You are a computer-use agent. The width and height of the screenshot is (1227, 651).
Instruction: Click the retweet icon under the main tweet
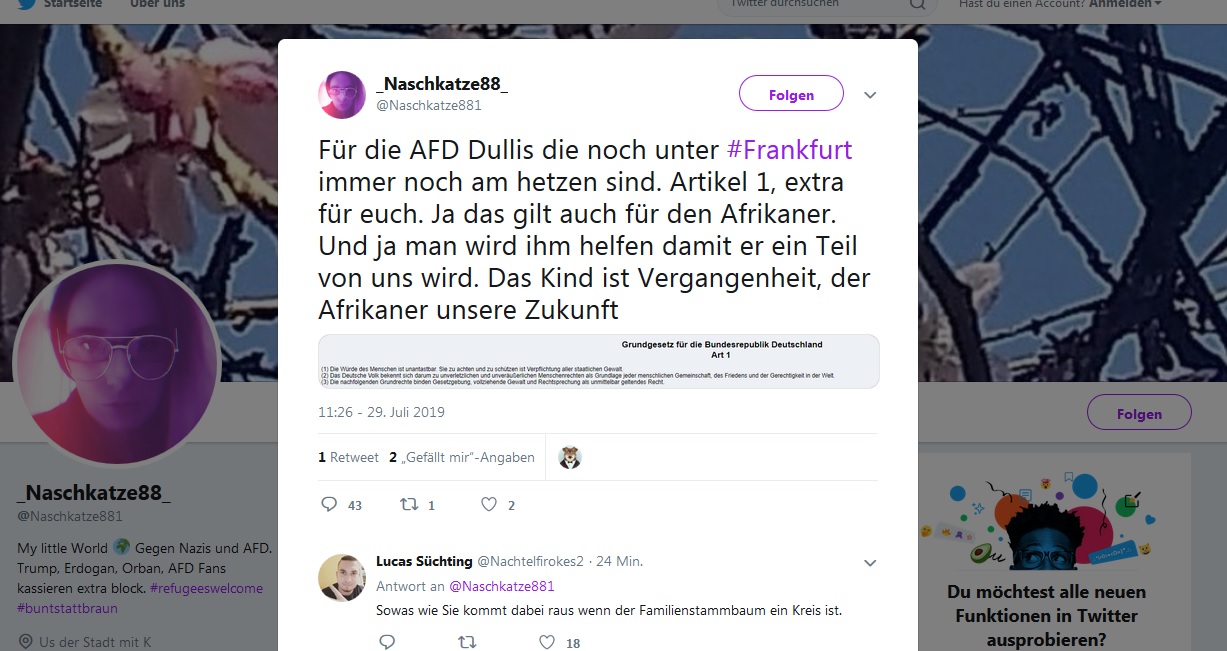pos(408,505)
